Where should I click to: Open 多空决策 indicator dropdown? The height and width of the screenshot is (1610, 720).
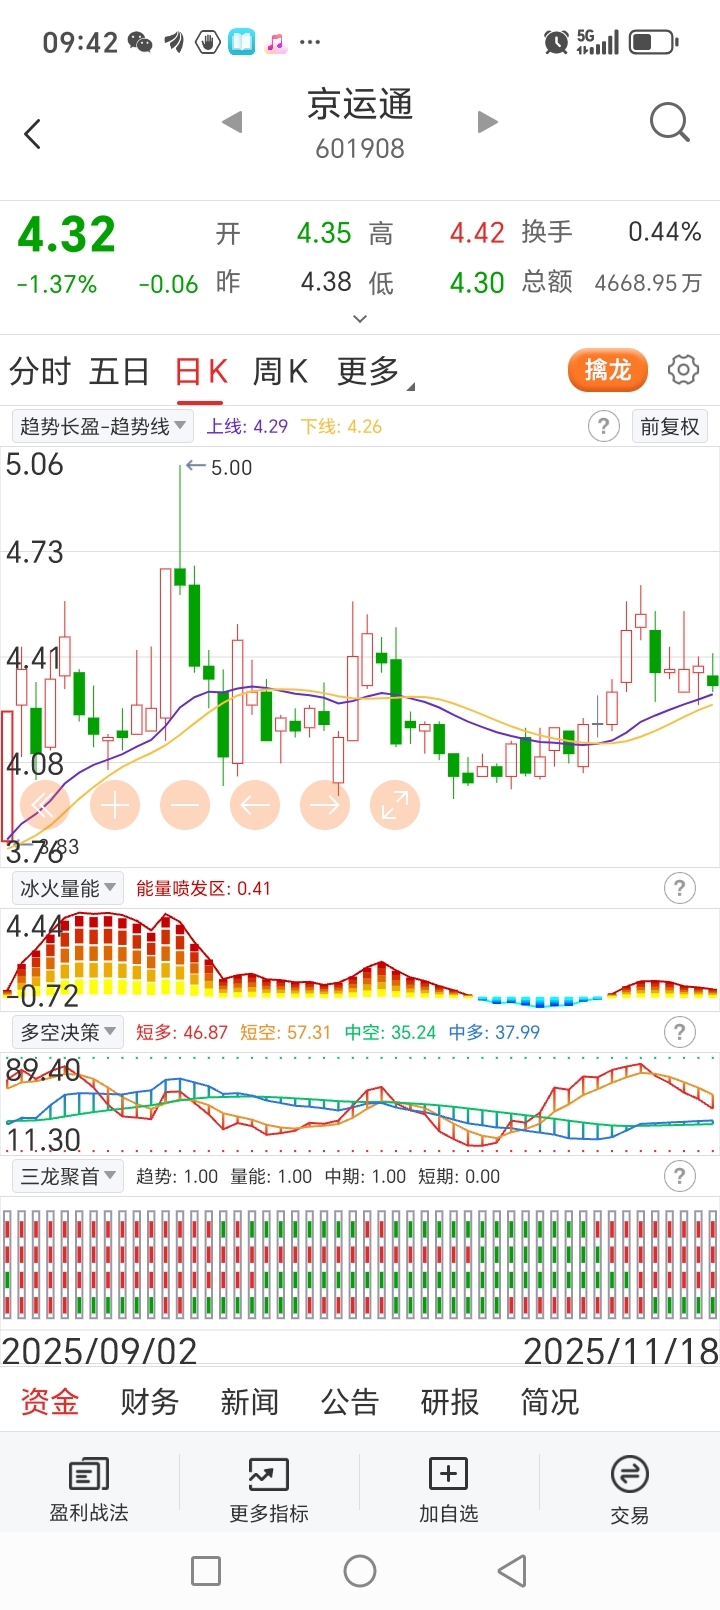[x=67, y=1032]
